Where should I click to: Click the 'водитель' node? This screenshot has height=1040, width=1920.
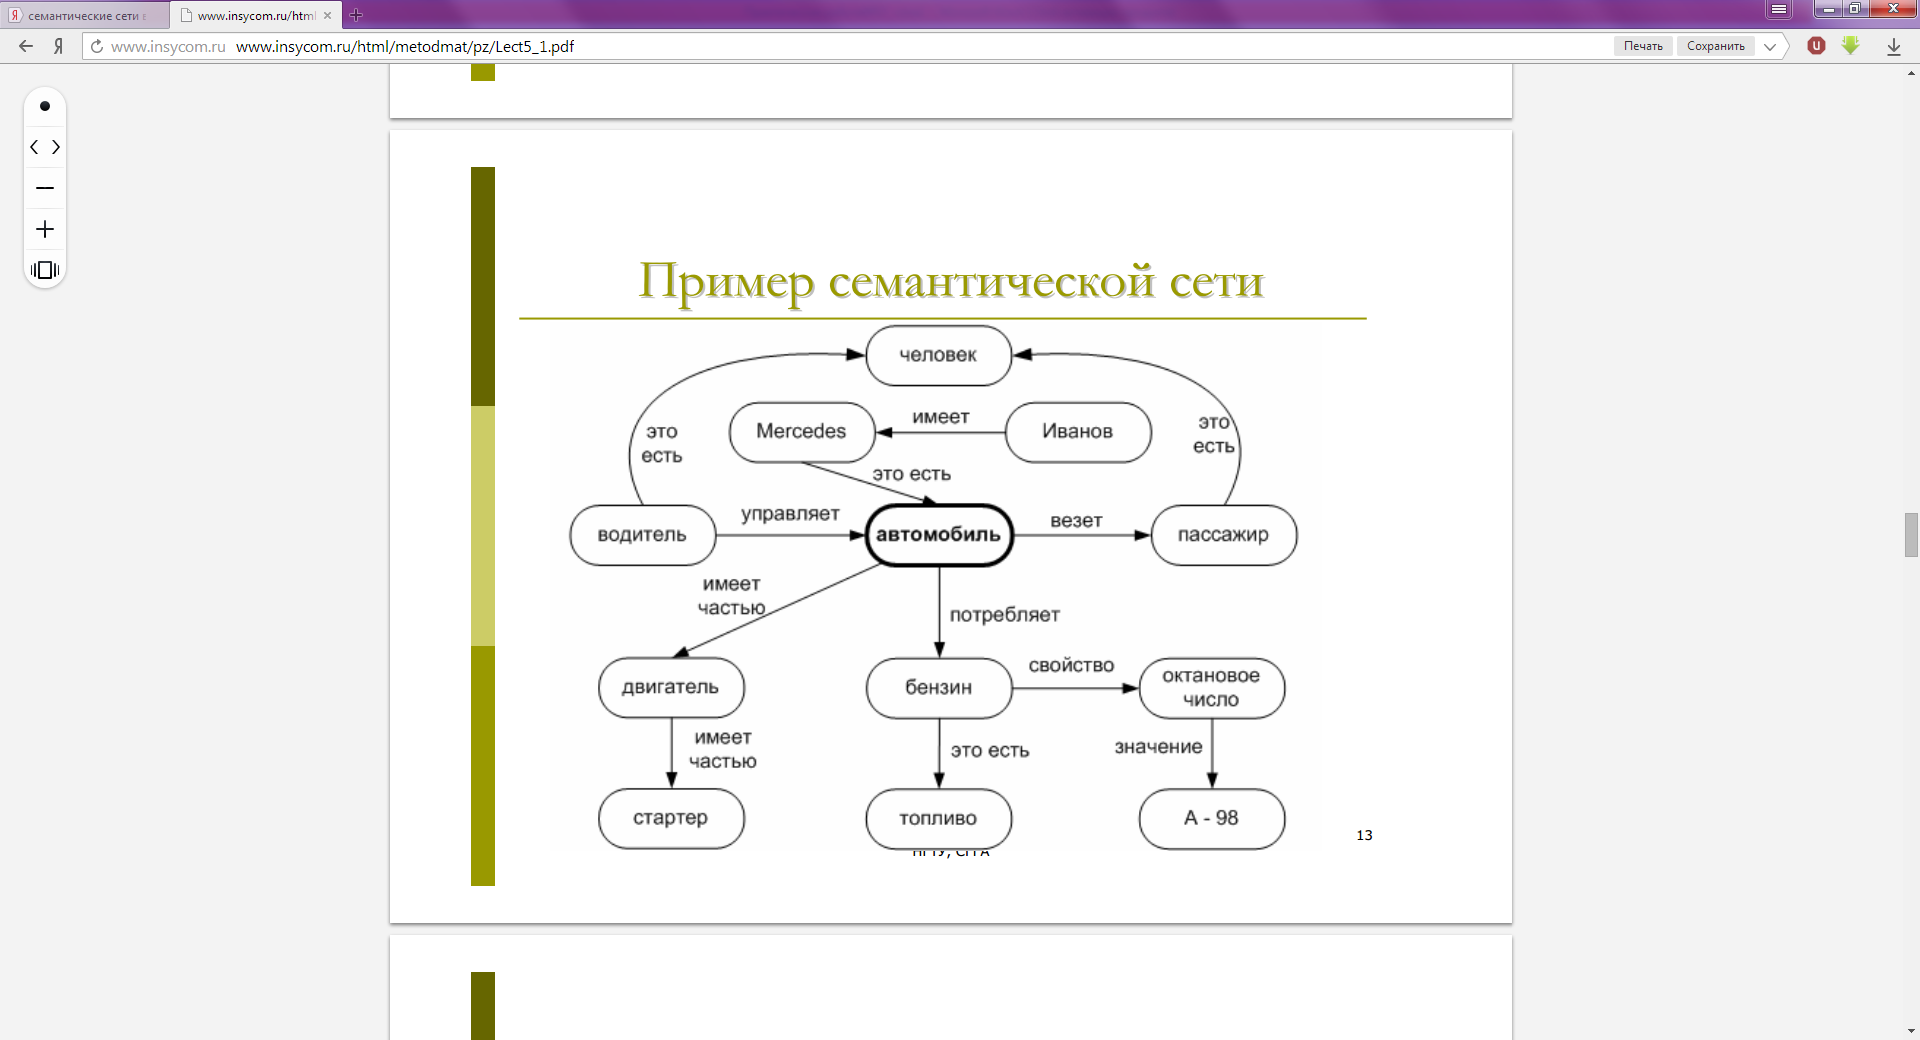click(x=643, y=535)
